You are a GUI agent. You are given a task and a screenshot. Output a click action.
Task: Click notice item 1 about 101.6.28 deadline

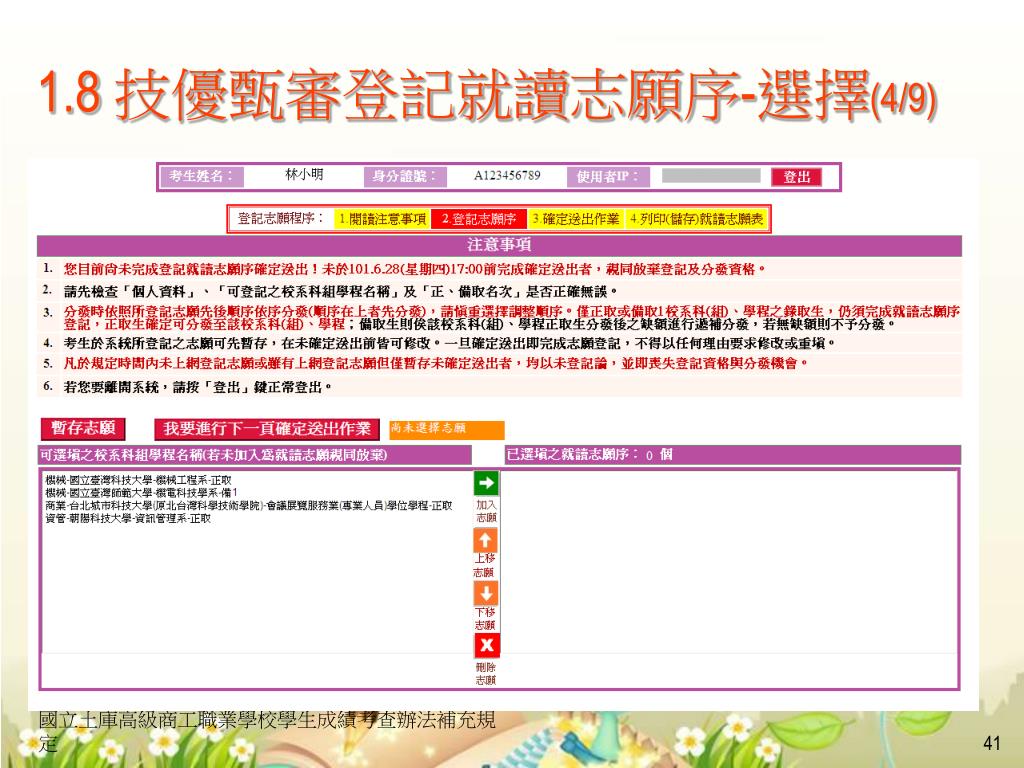click(x=500, y=269)
